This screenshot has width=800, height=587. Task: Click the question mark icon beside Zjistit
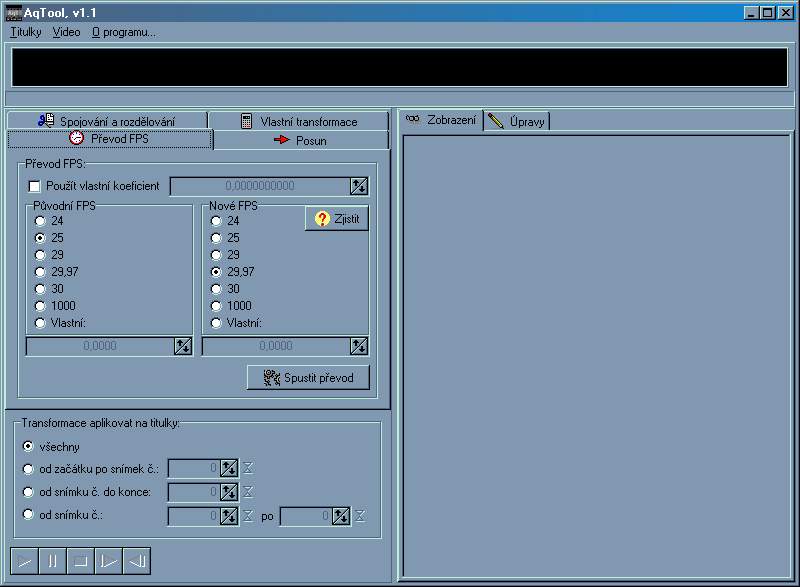tap(320, 218)
